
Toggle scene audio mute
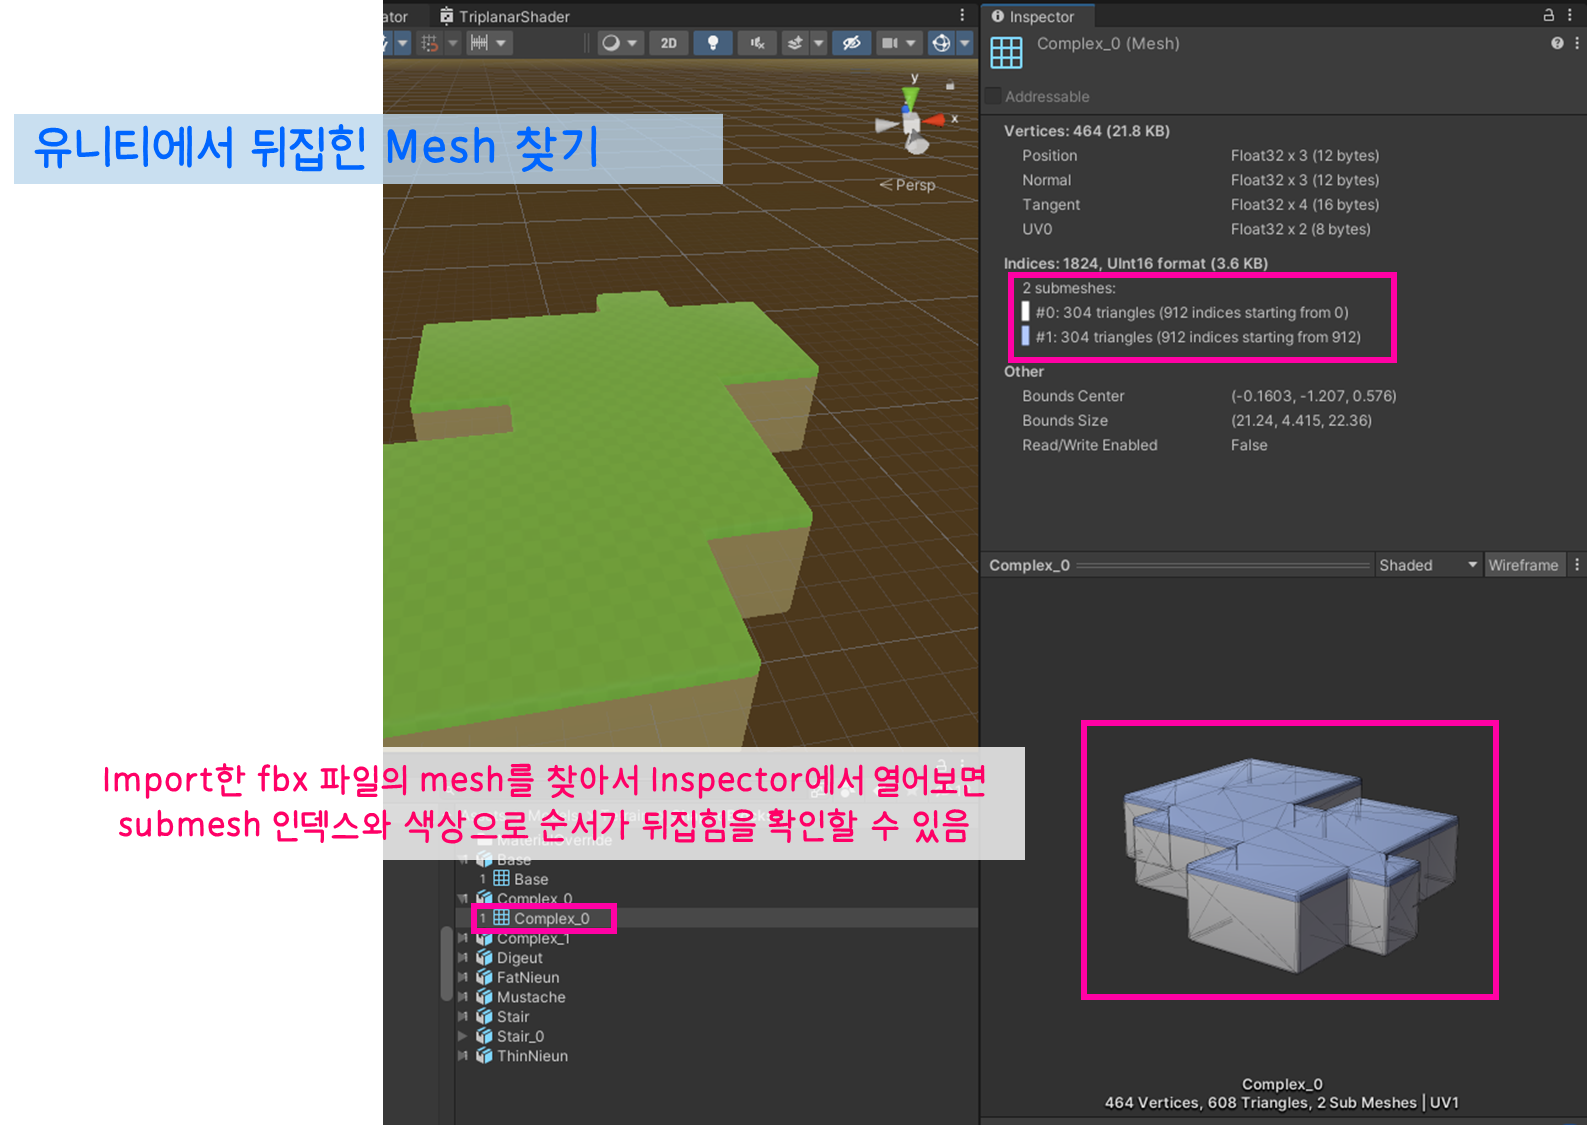757,43
